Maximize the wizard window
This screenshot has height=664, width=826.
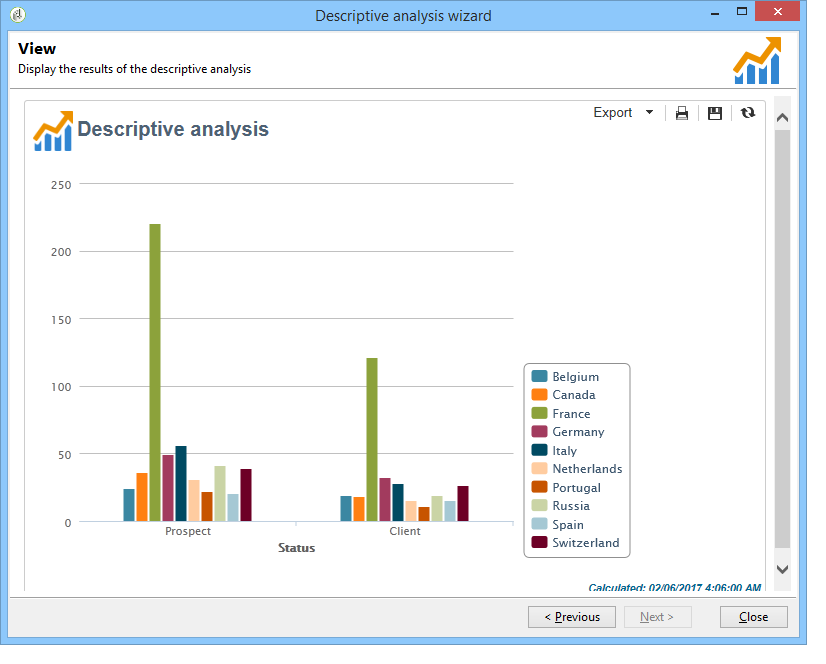742,12
